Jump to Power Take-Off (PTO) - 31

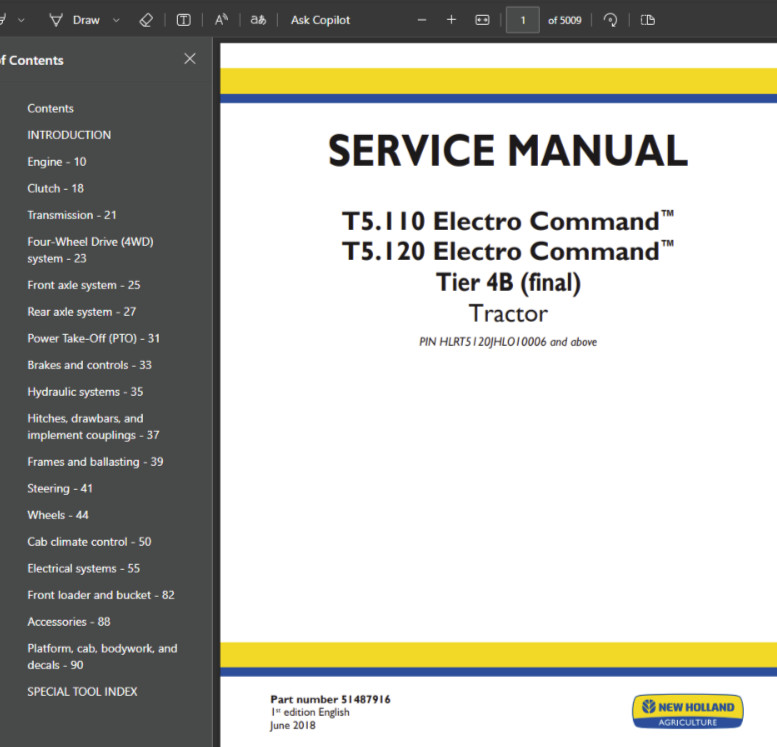pos(94,339)
